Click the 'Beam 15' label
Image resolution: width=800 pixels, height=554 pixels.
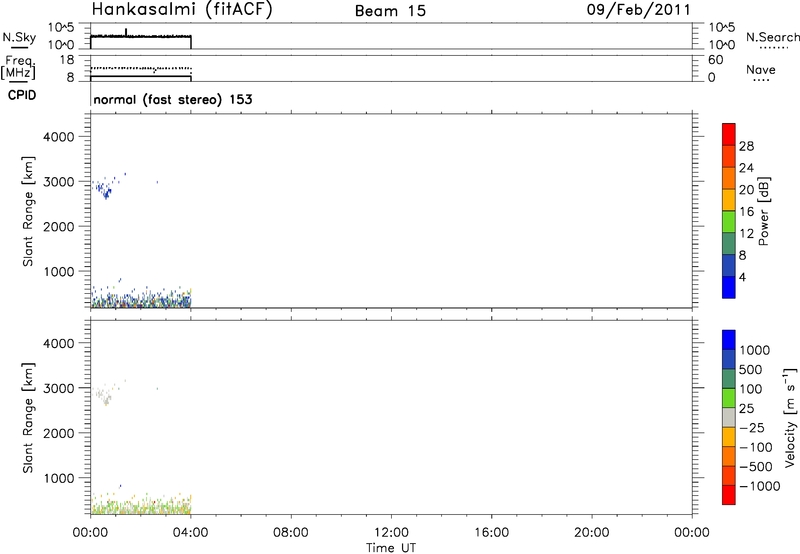tap(390, 11)
